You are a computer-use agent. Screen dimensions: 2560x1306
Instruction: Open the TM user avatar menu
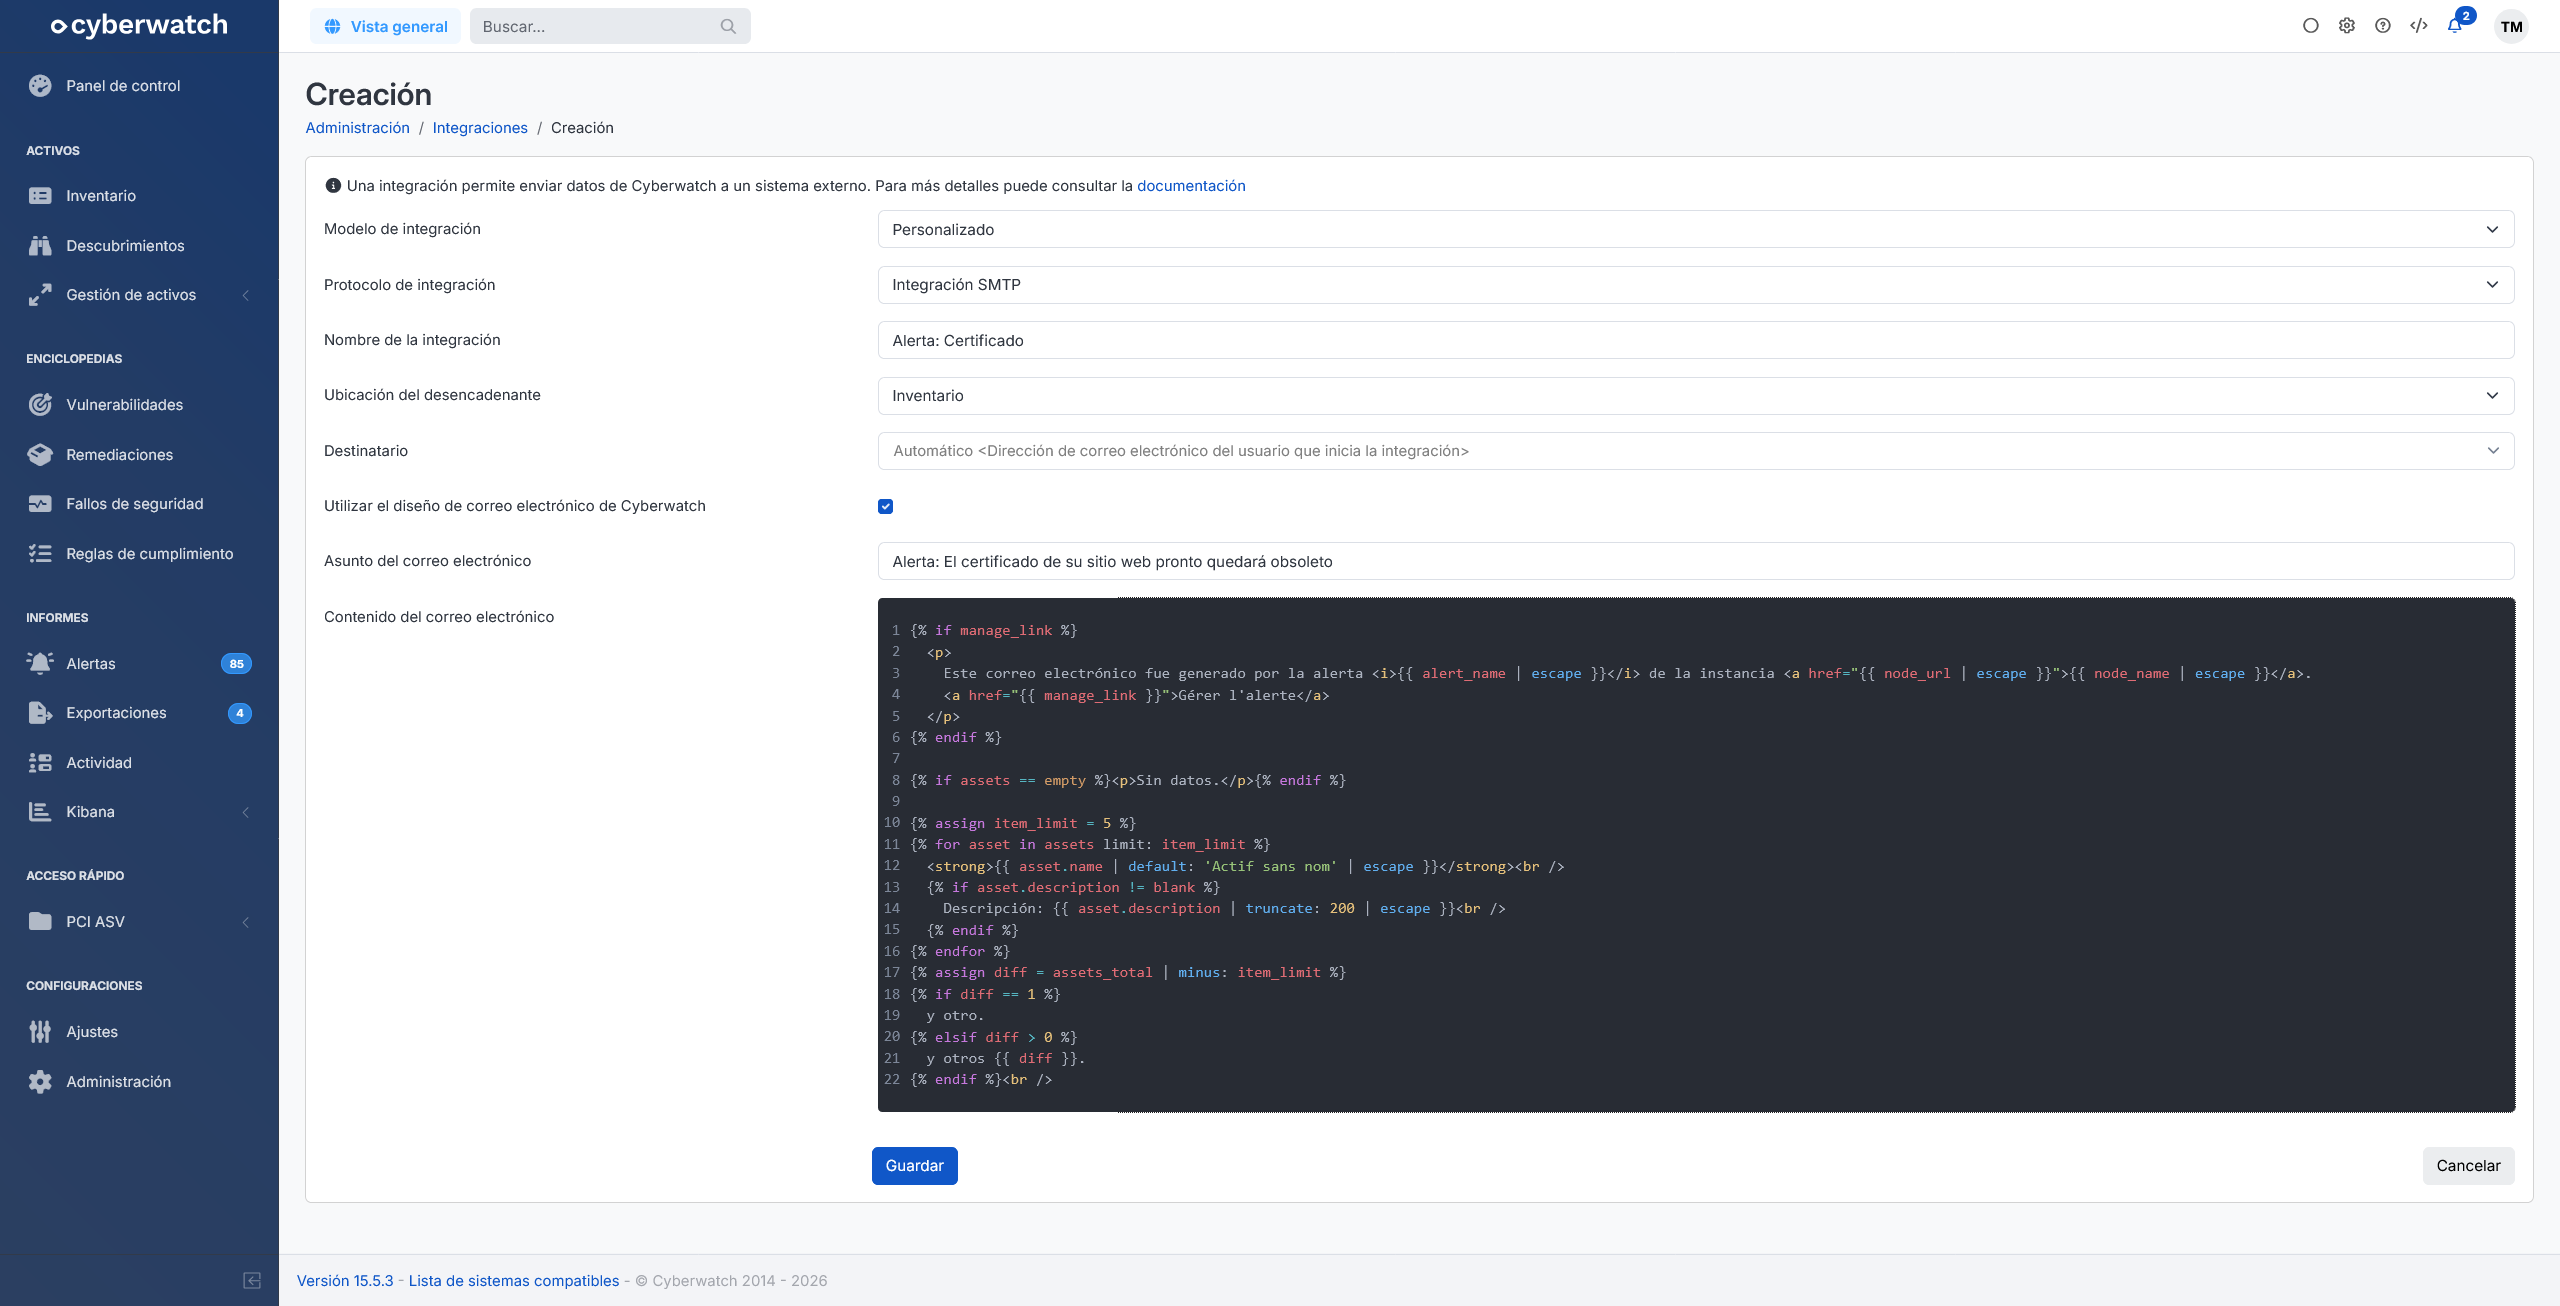tap(2511, 27)
